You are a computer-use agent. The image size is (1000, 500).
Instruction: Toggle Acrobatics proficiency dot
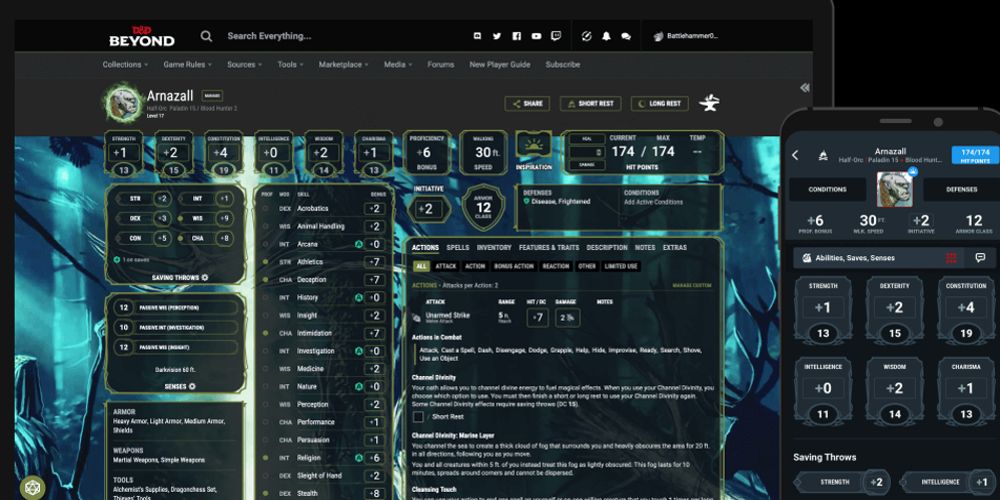pyautogui.click(x=264, y=209)
